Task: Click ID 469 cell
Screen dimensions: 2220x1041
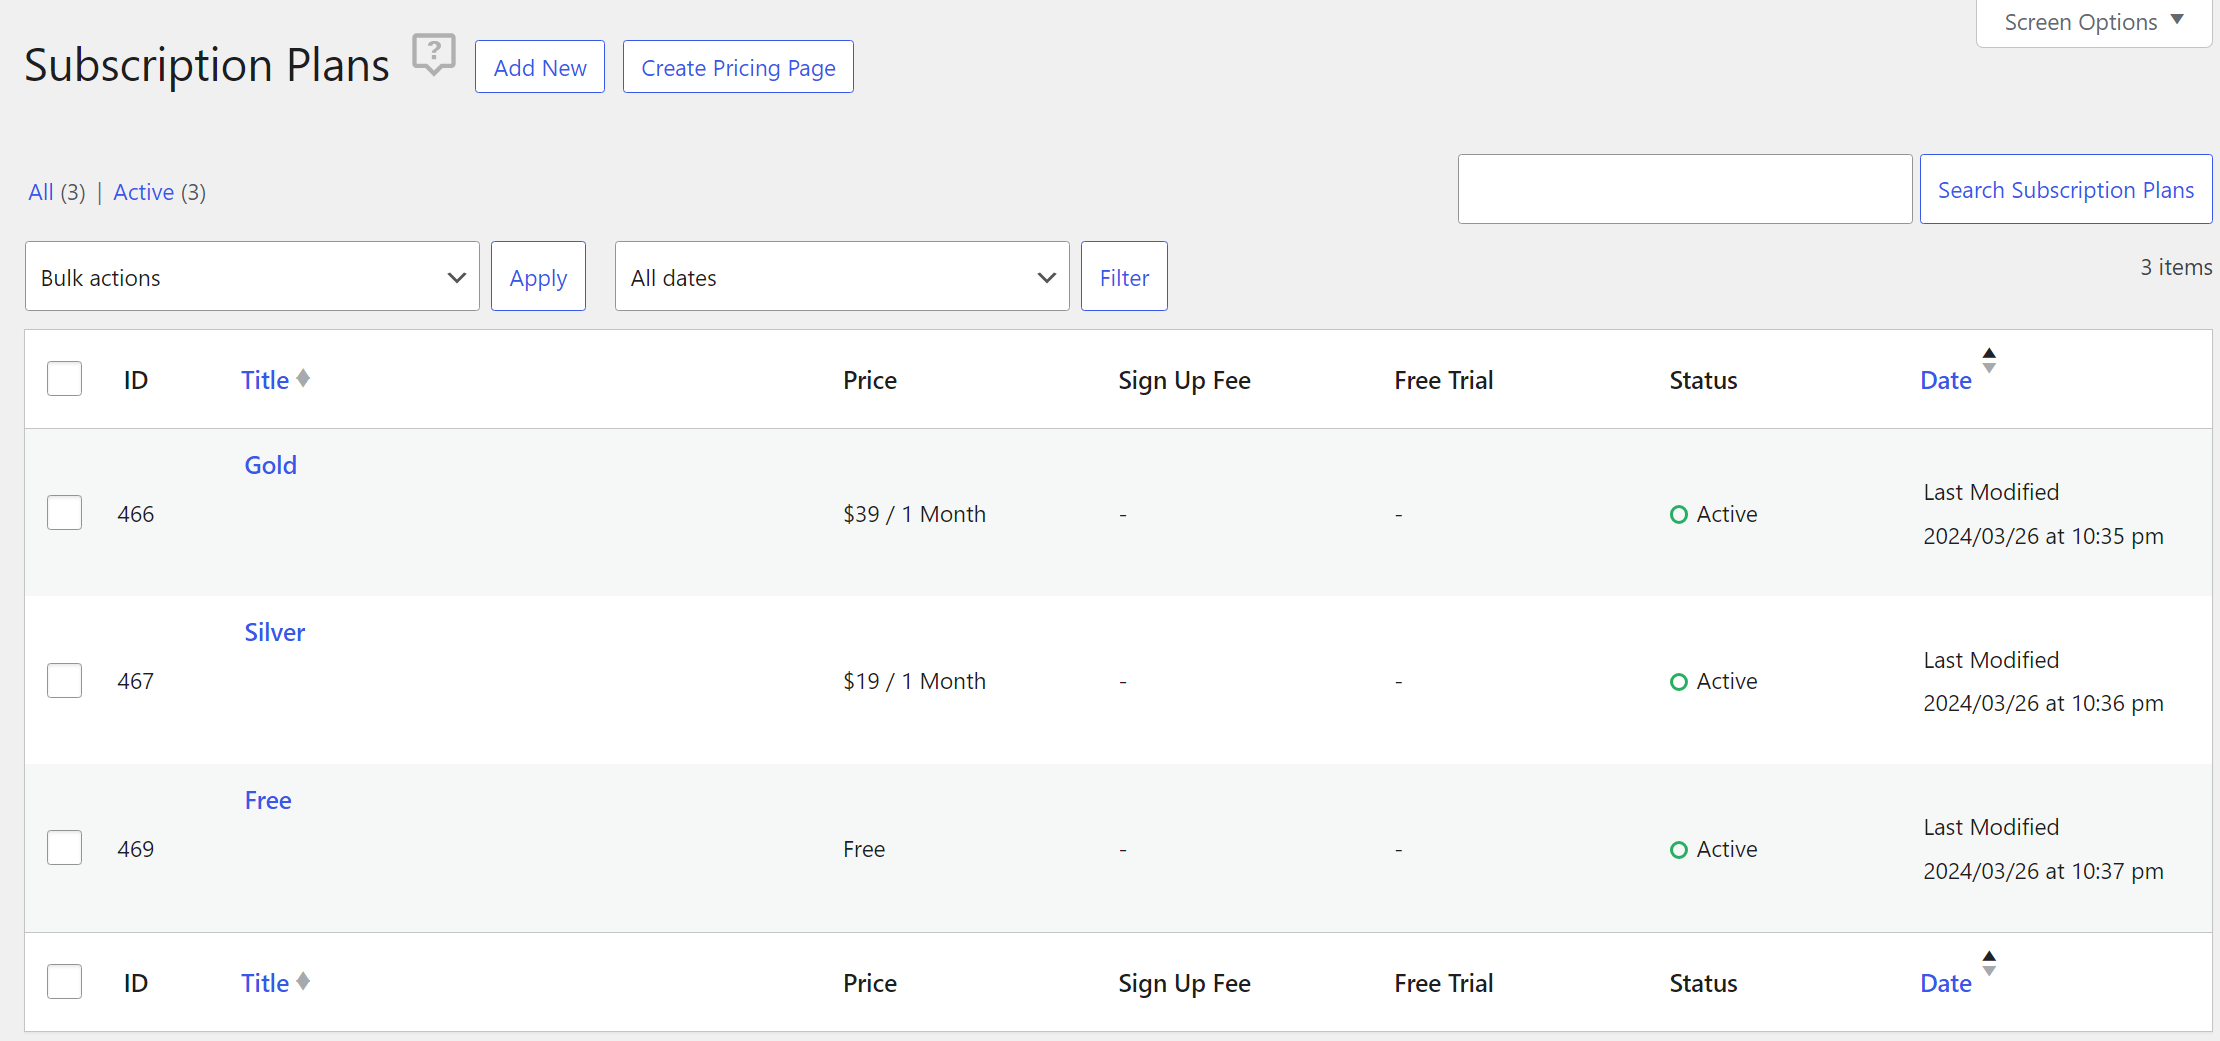Action: click(136, 849)
